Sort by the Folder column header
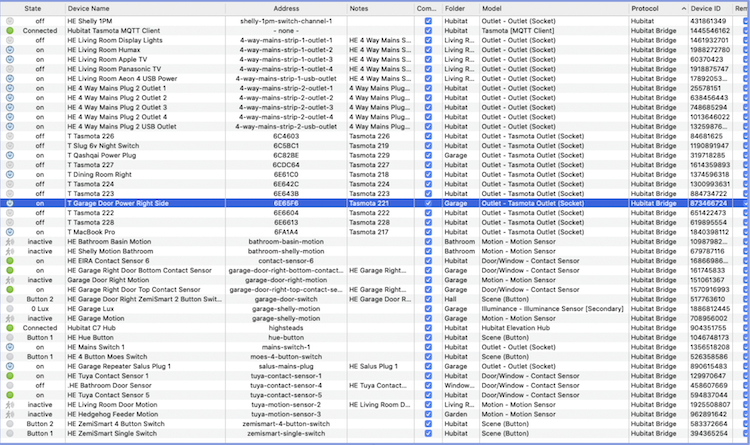The width and height of the screenshot is (750, 445). tap(461, 9)
